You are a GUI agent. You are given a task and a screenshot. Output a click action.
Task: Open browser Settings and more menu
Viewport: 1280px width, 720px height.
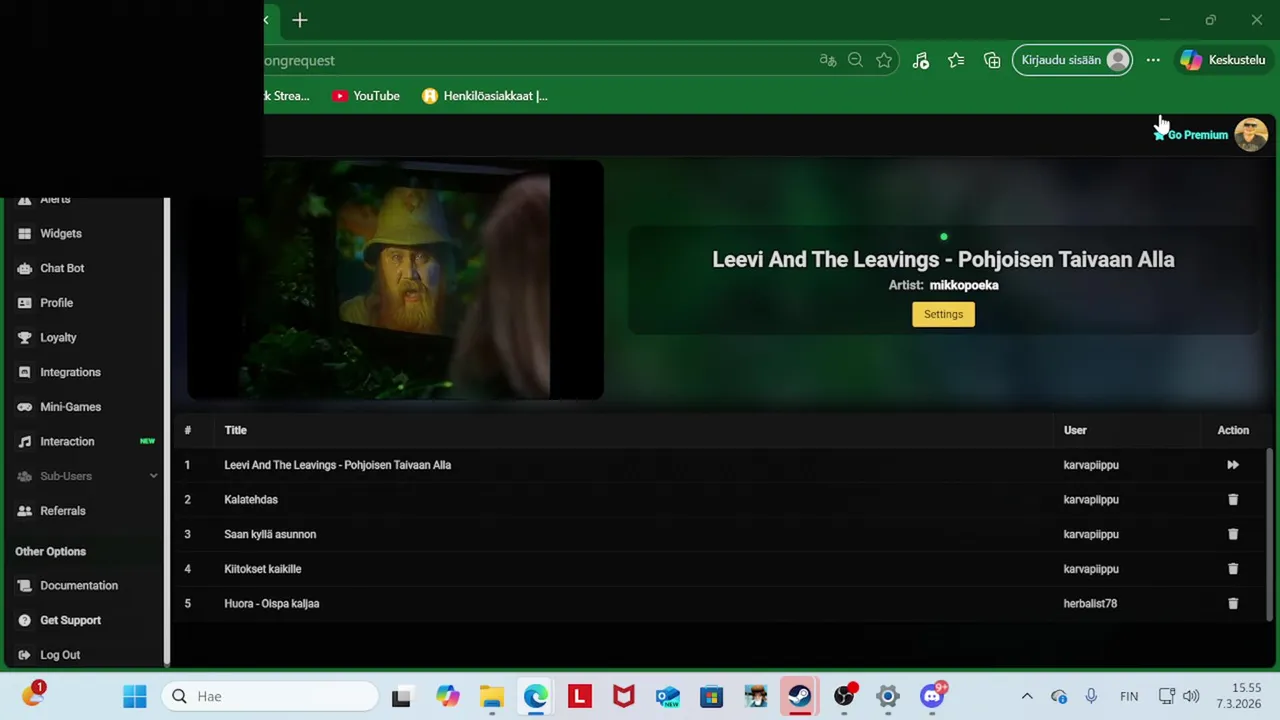click(x=1153, y=60)
